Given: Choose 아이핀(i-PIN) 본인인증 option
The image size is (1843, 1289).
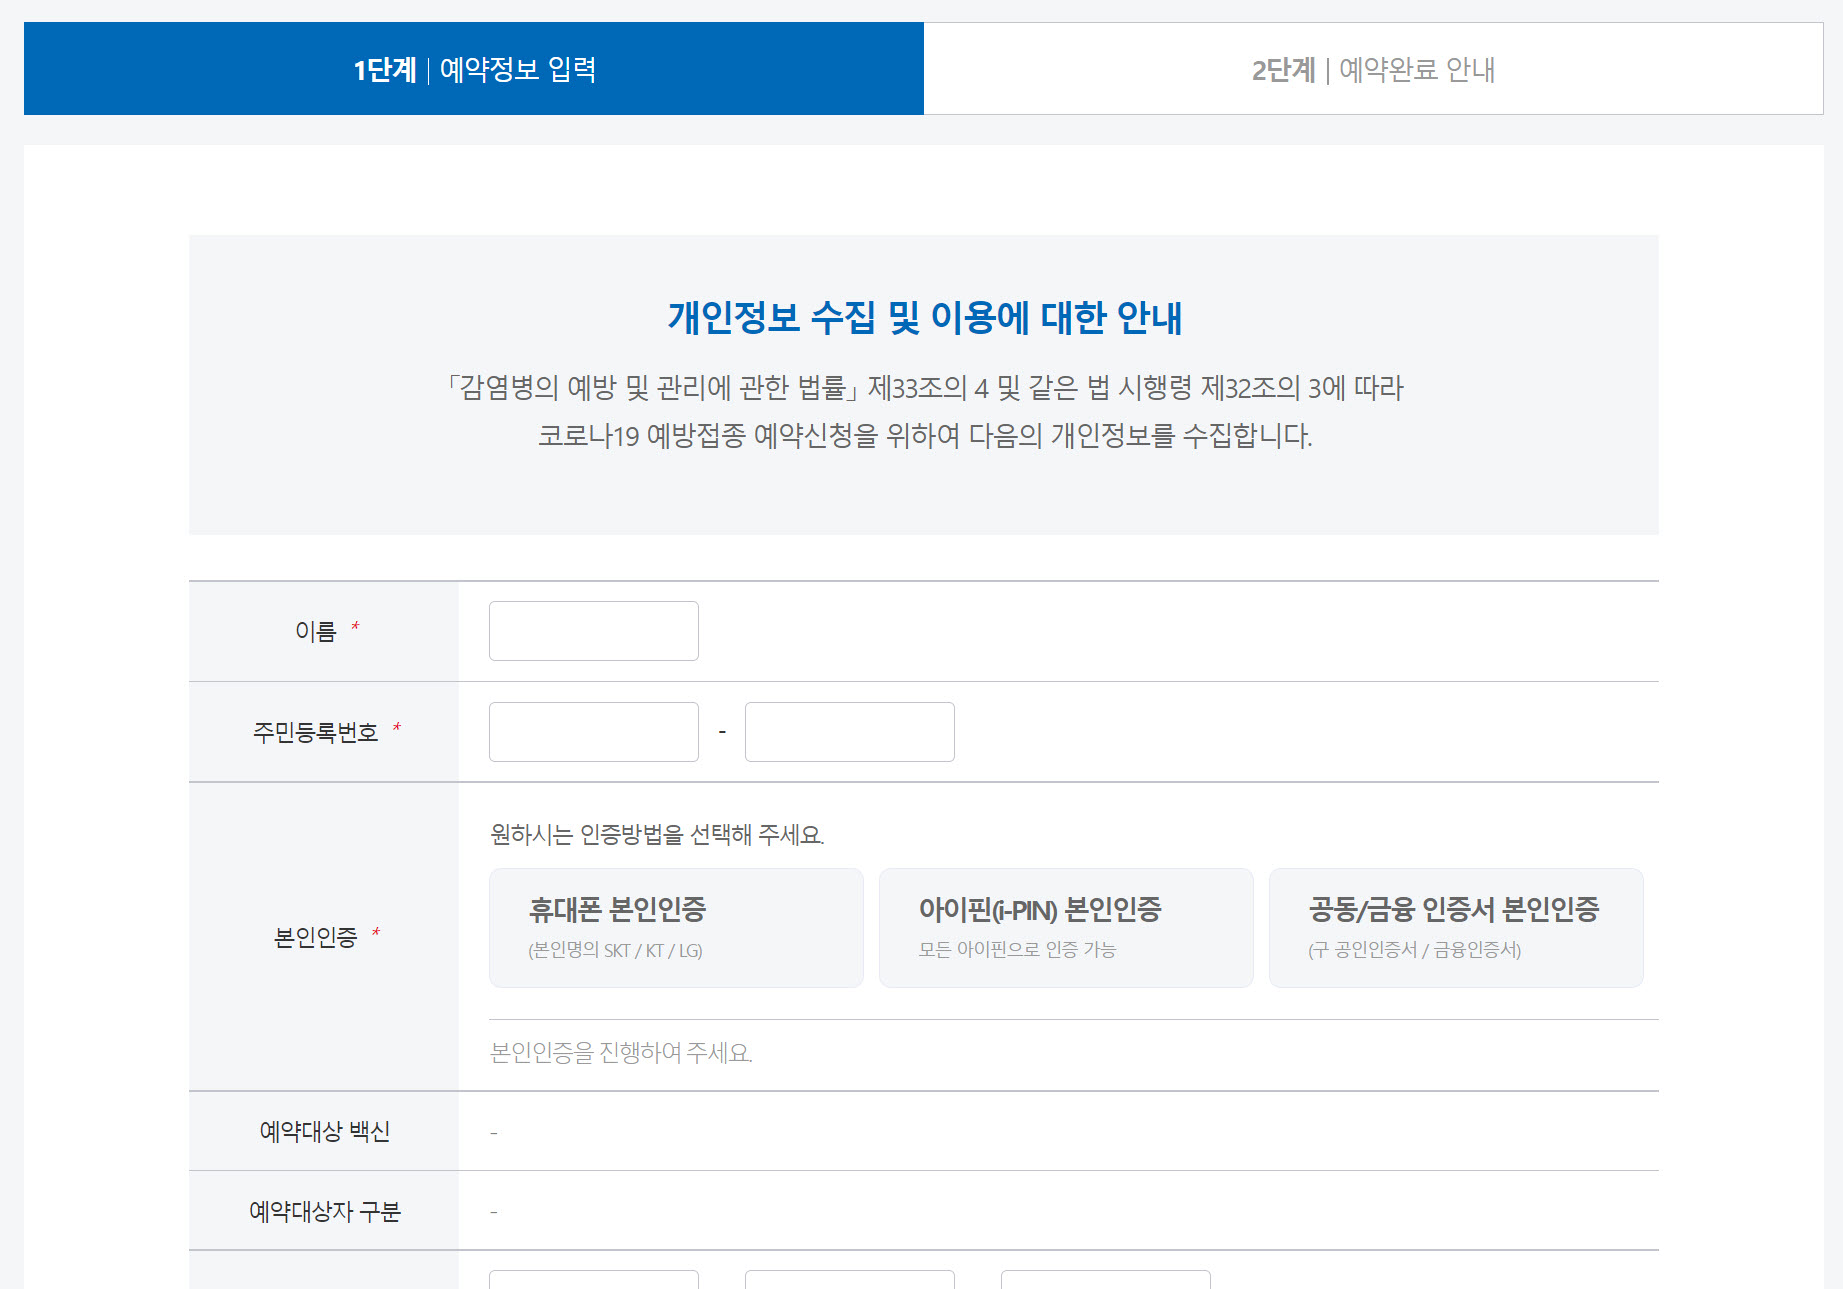Looking at the screenshot, I should 1066,928.
